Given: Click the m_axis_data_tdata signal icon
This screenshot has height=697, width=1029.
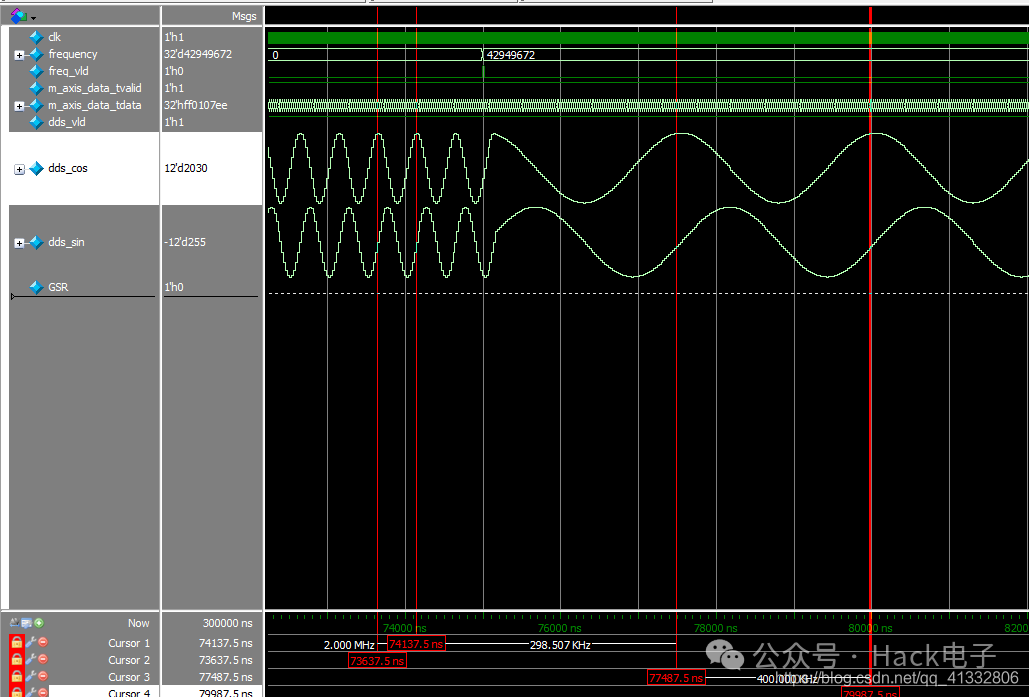Looking at the screenshot, I should [x=37, y=106].
